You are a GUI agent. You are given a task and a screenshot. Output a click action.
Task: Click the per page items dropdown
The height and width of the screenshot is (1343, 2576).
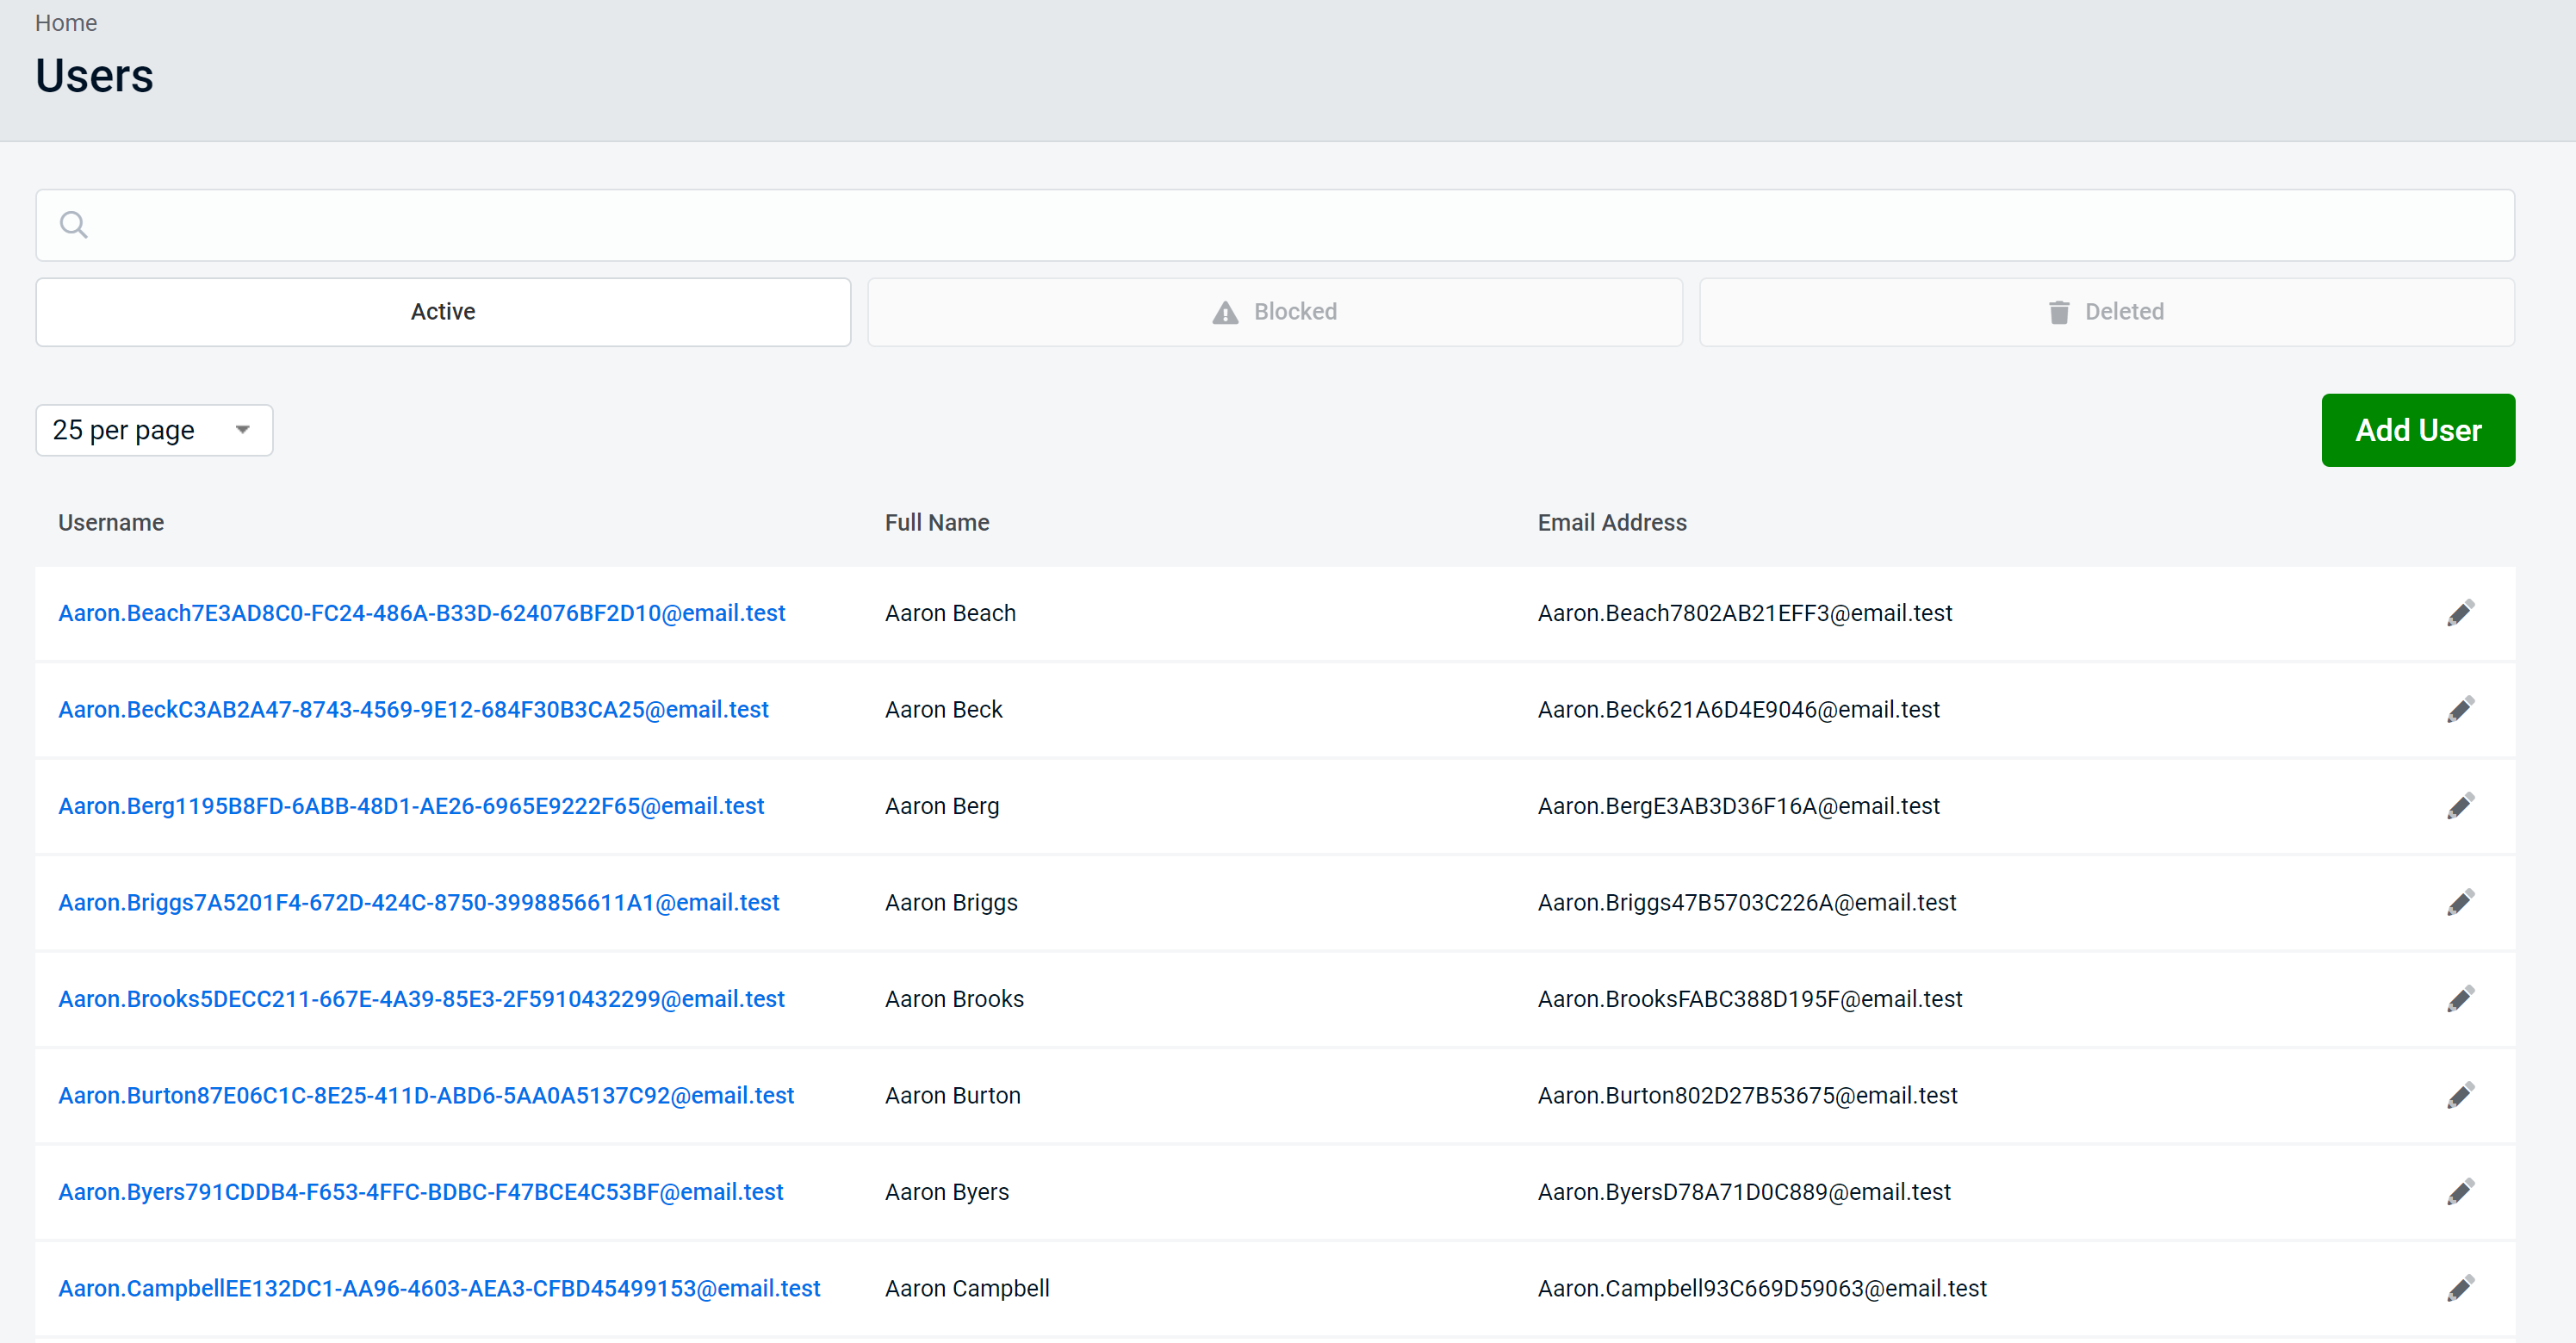152,430
